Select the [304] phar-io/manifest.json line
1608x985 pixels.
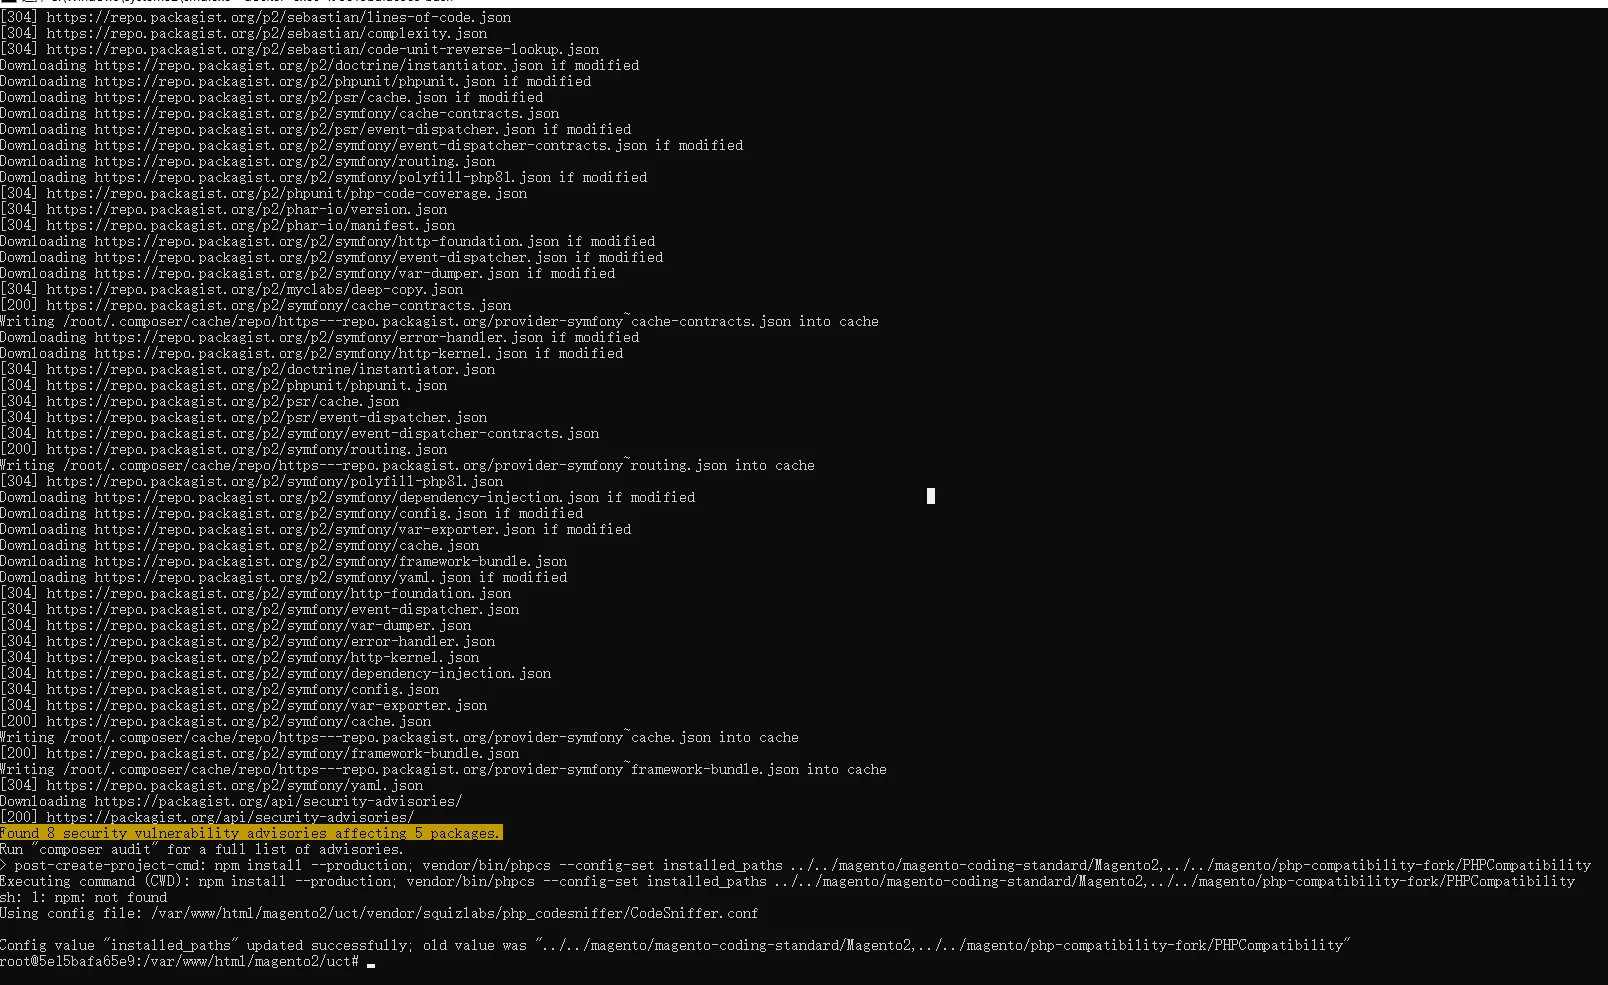pyautogui.click(x=228, y=225)
